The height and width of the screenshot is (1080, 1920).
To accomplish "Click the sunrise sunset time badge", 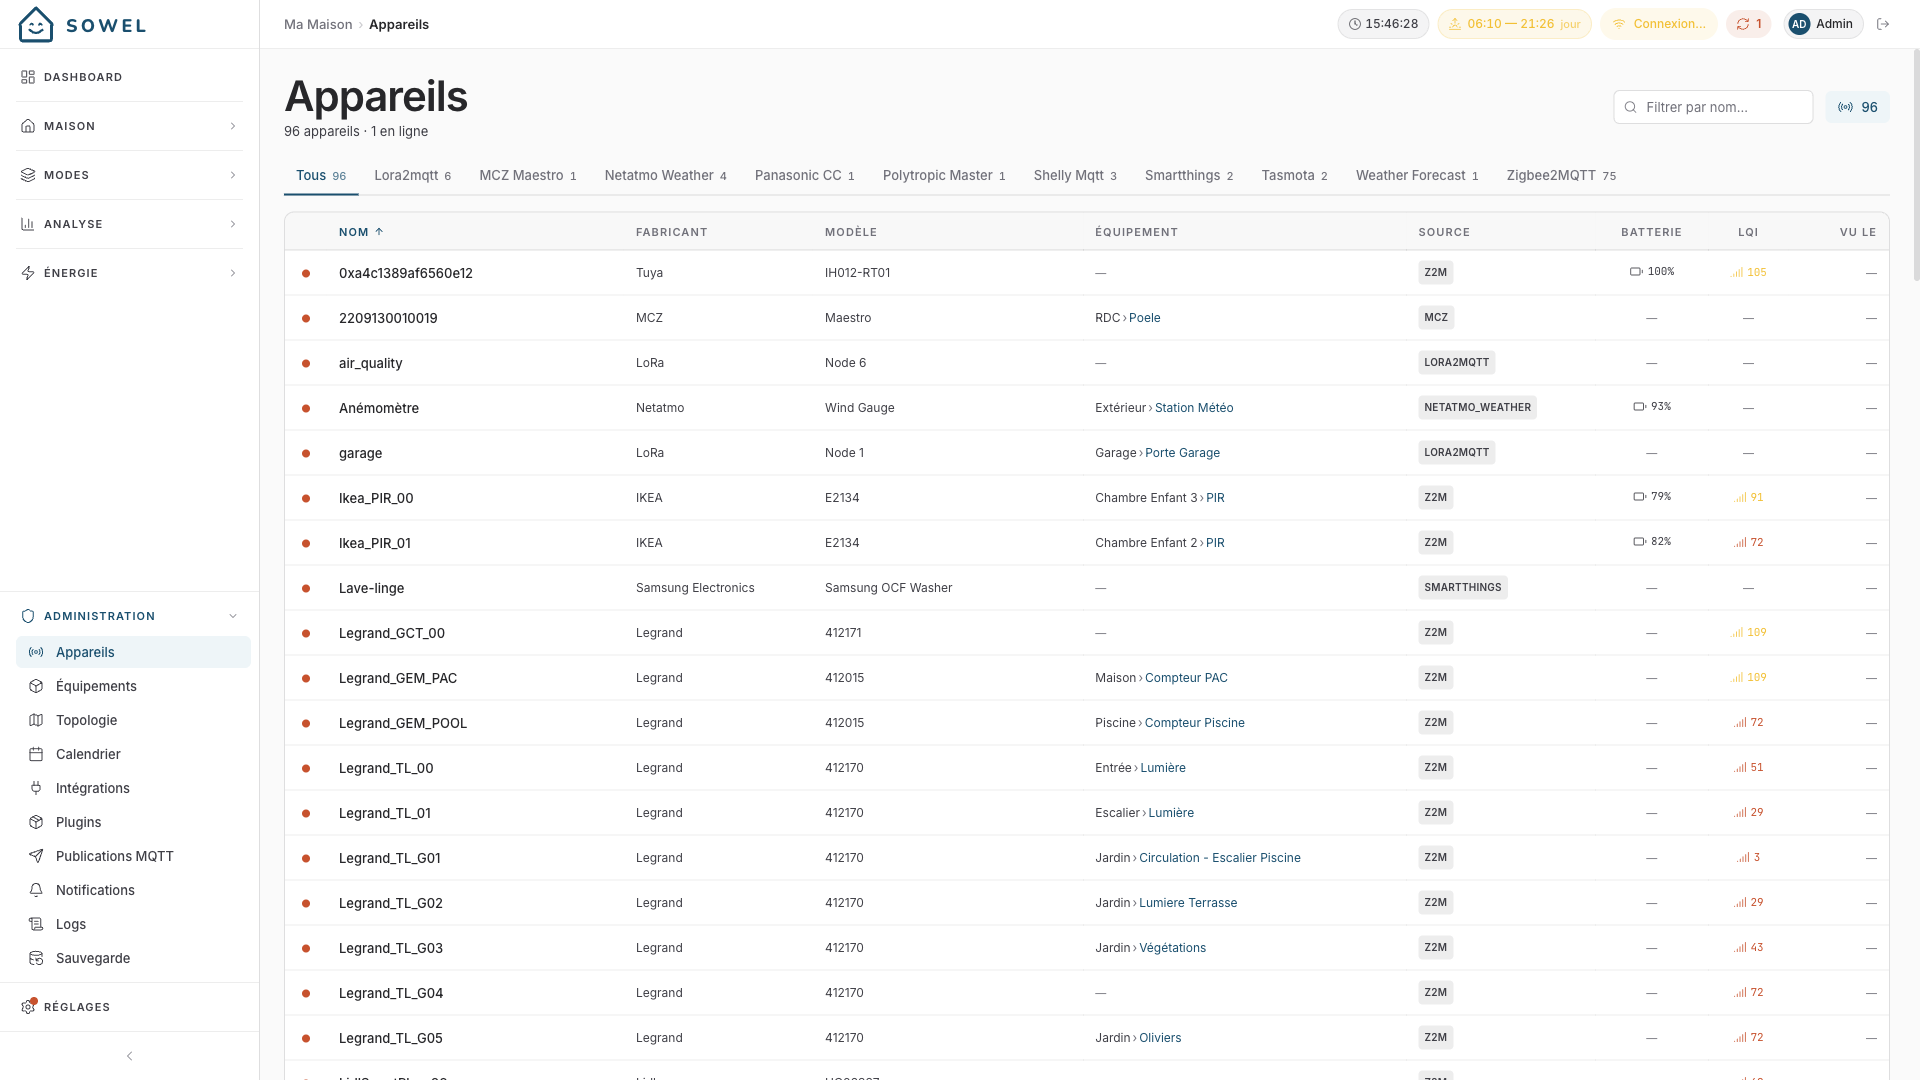I will (1514, 24).
